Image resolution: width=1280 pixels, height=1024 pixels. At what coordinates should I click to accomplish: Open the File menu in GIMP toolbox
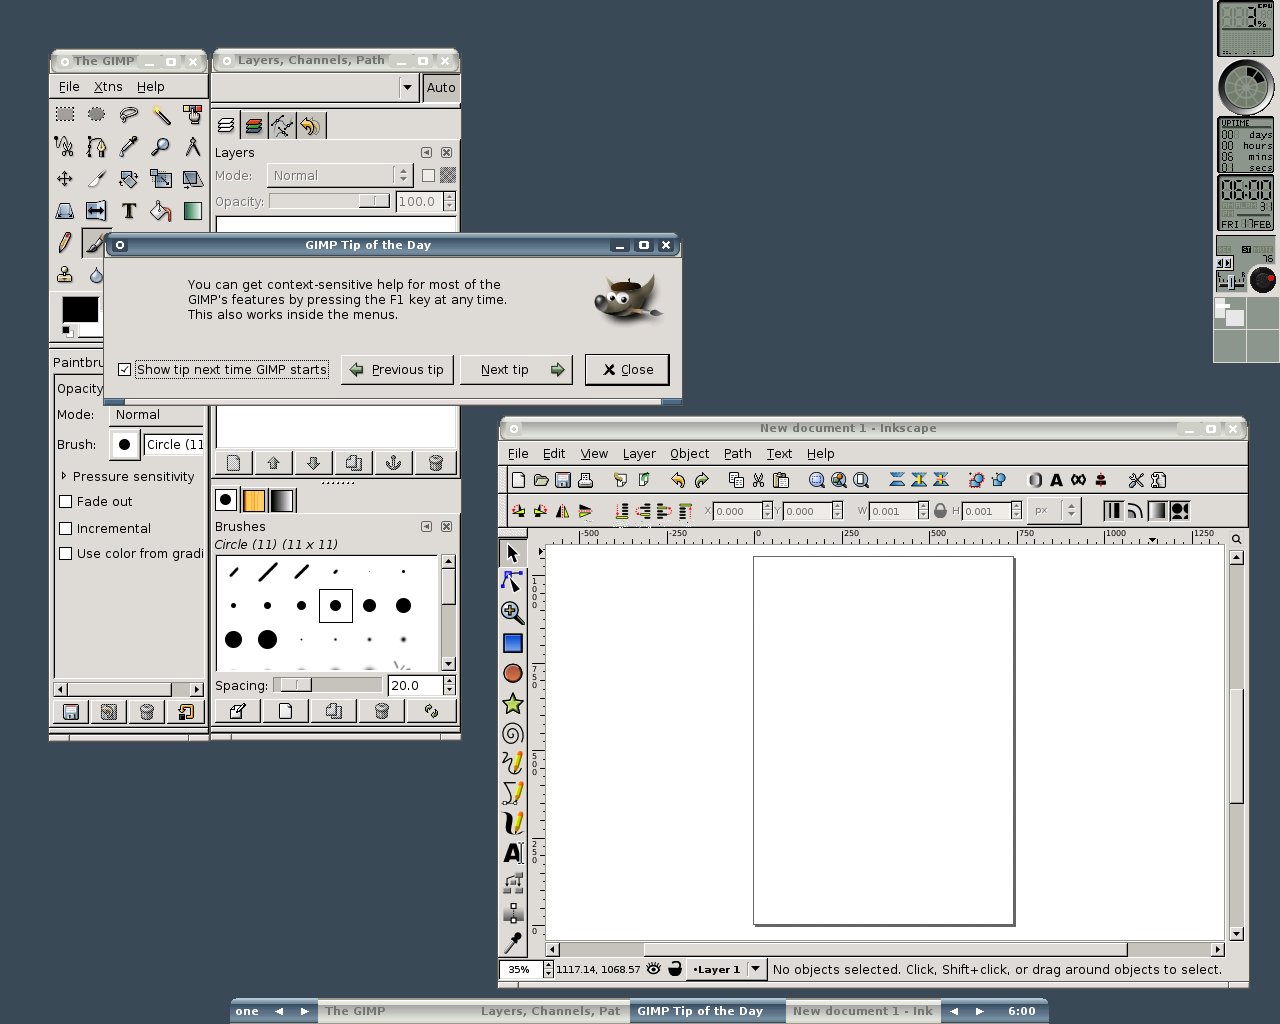point(69,87)
